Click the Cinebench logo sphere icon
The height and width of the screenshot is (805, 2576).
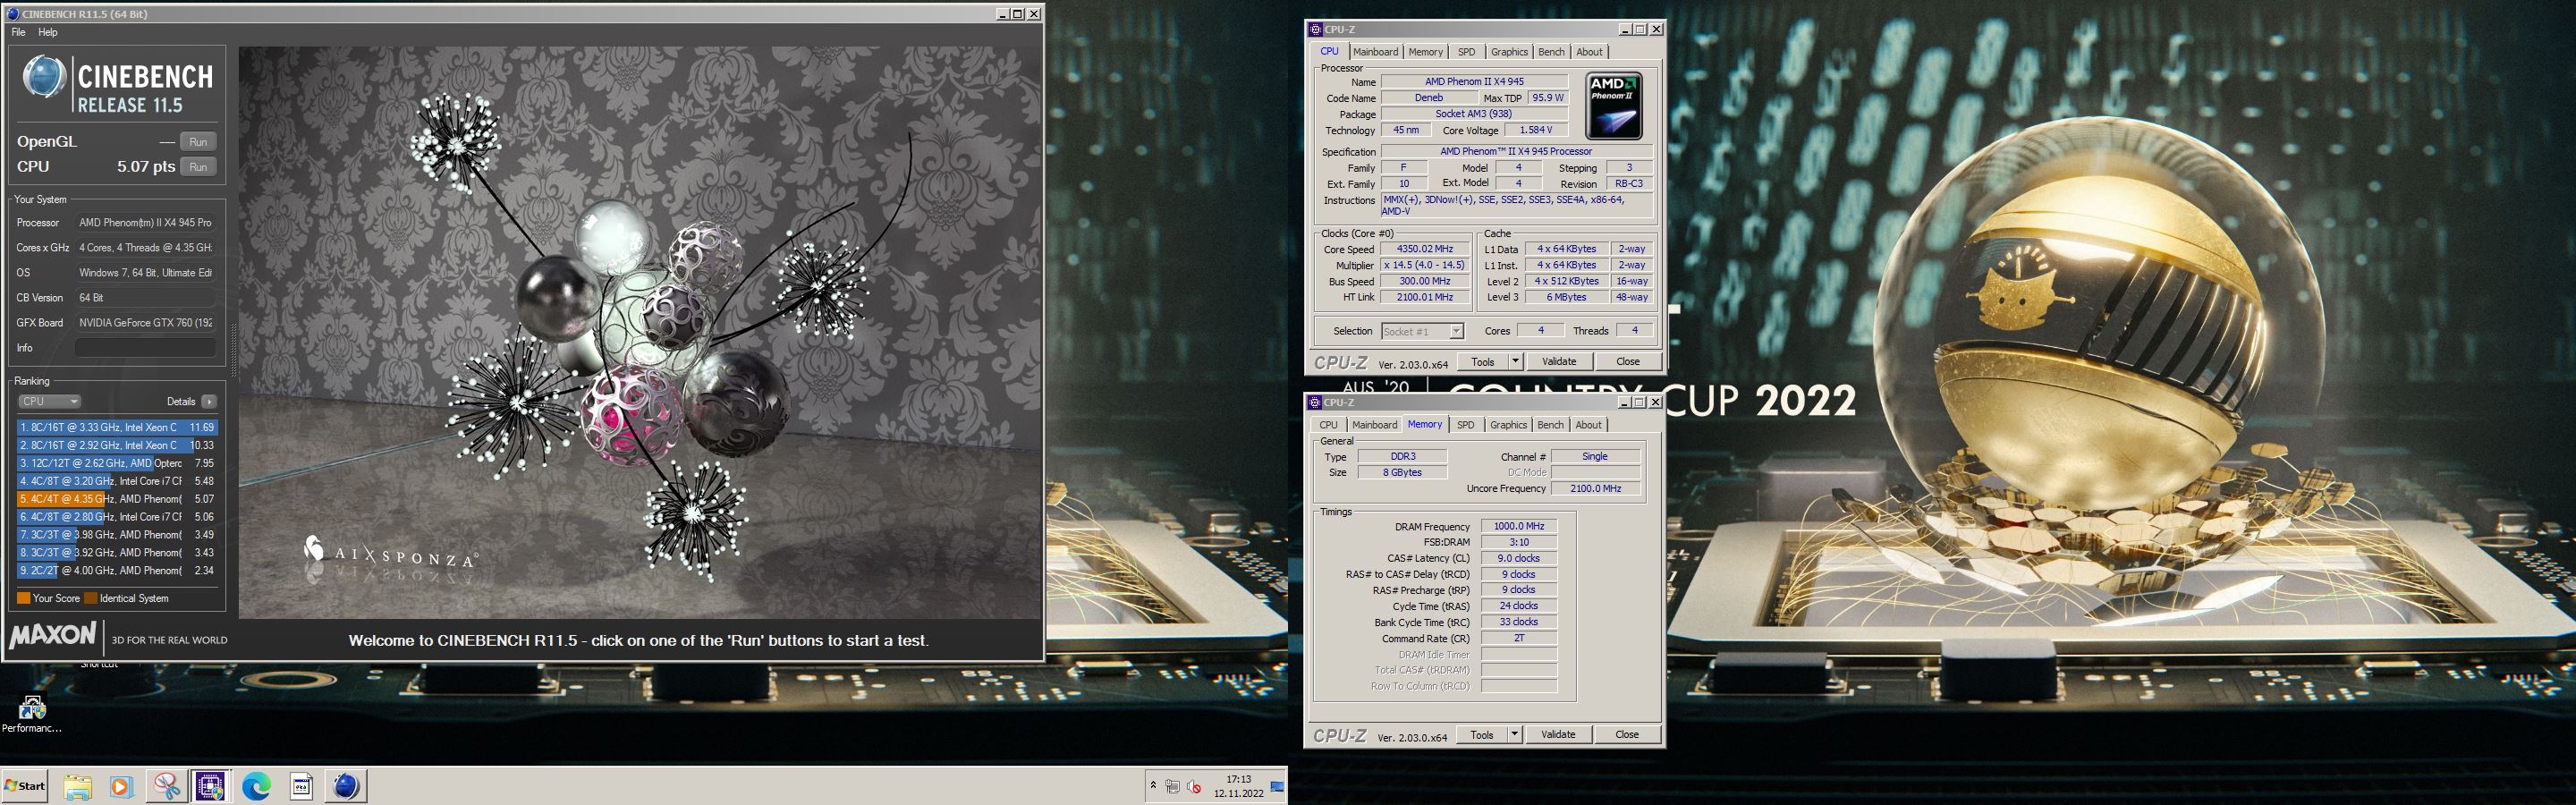point(44,77)
